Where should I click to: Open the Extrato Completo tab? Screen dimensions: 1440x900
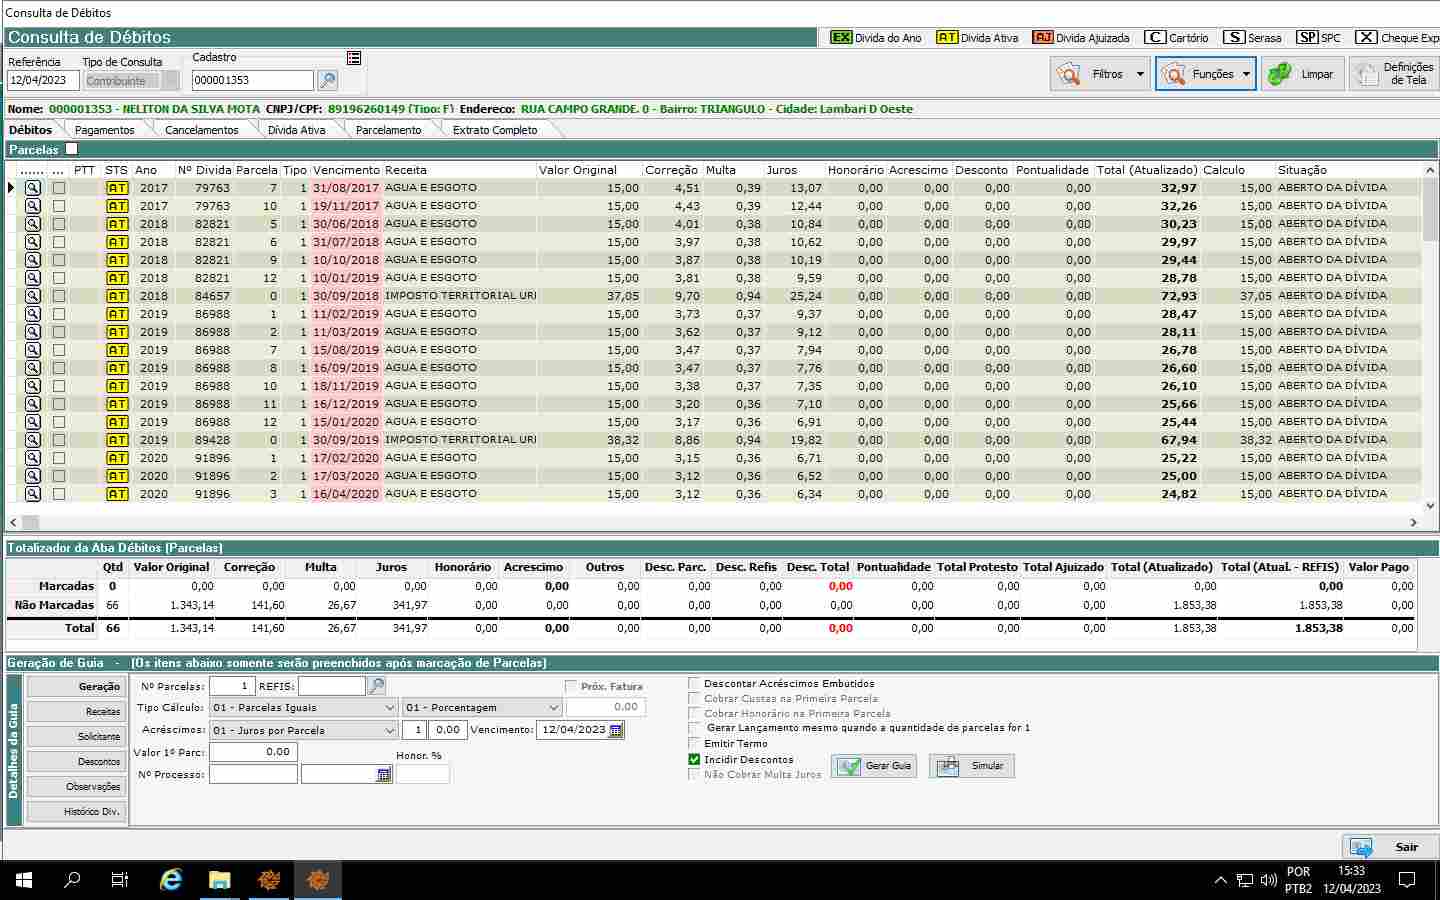coord(494,130)
